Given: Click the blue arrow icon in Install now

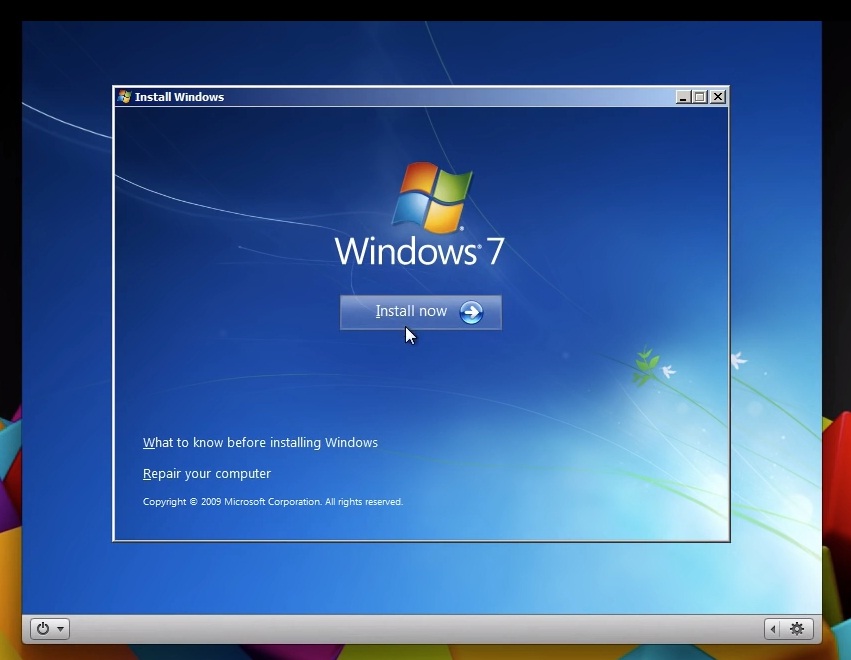Looking at the screenshot, I should pyautogui.click(x=471, y=313).
